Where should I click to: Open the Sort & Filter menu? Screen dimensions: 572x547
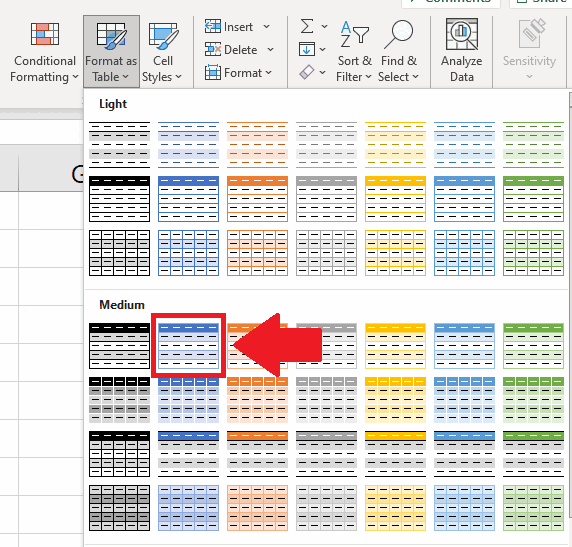[354, 52]
